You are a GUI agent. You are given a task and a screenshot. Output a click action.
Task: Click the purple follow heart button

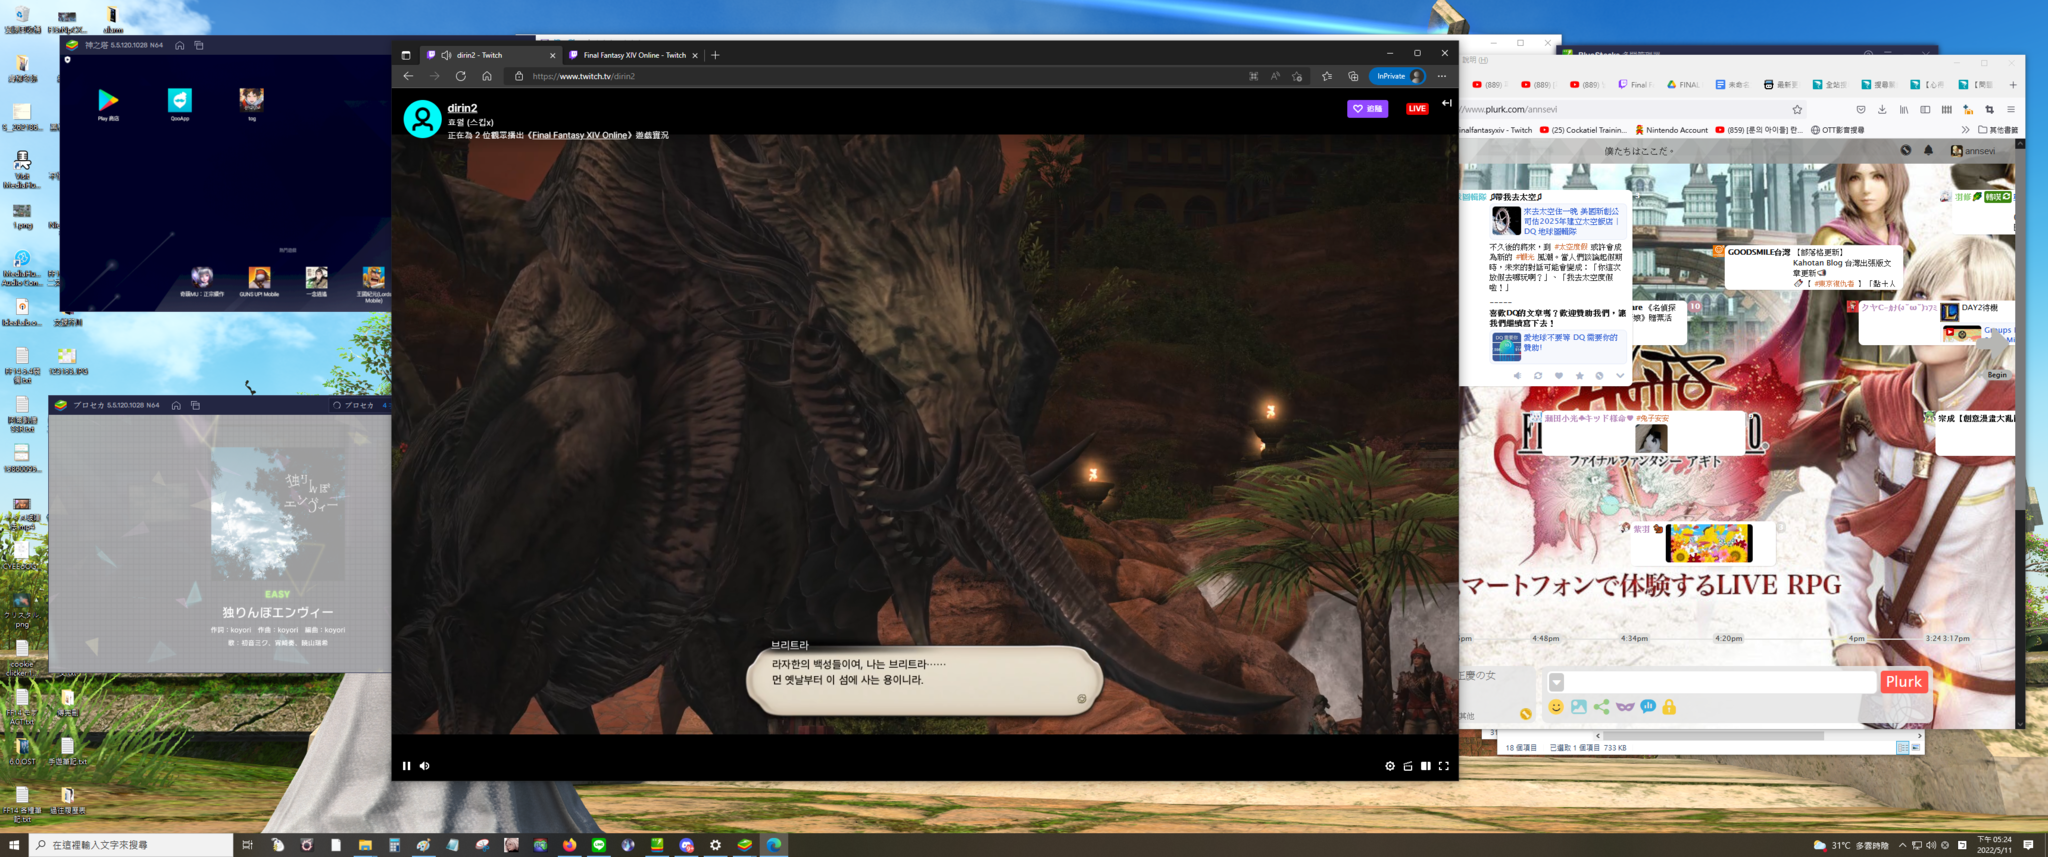1367,108
